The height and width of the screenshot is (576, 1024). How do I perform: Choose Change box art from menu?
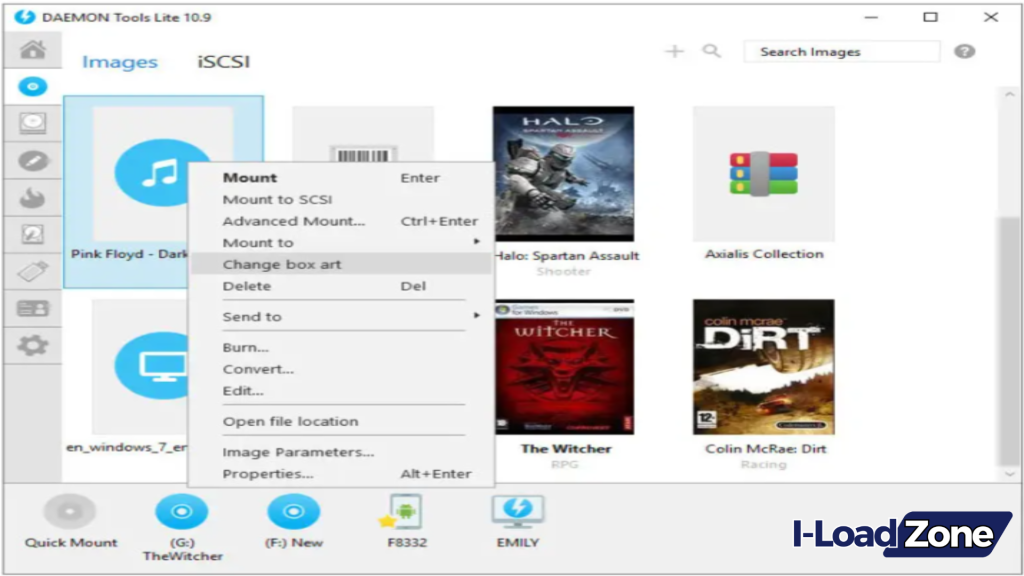[x=282, y=264]
